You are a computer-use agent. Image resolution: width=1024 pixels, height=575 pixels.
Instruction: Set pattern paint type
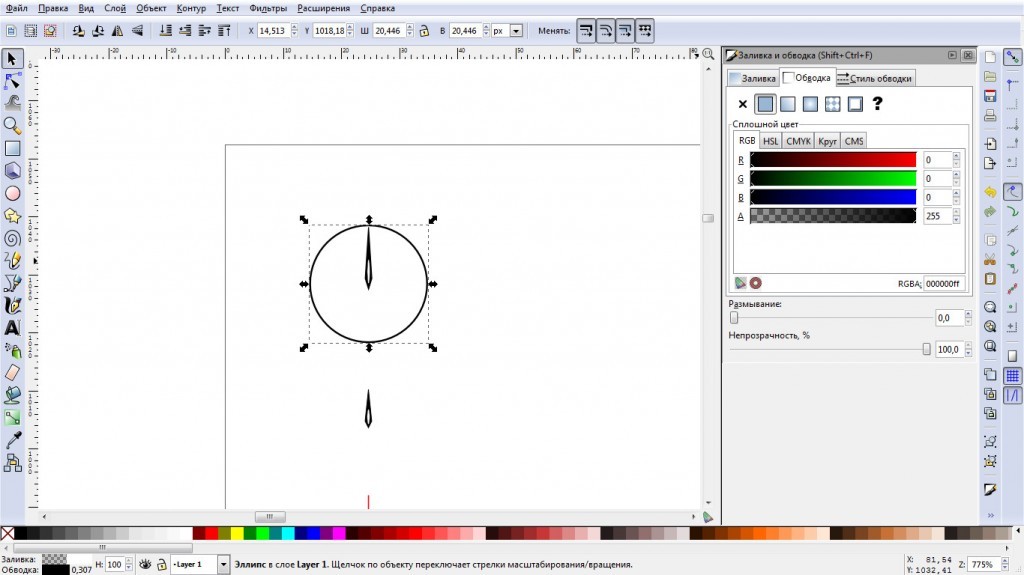tap(832, 104)
